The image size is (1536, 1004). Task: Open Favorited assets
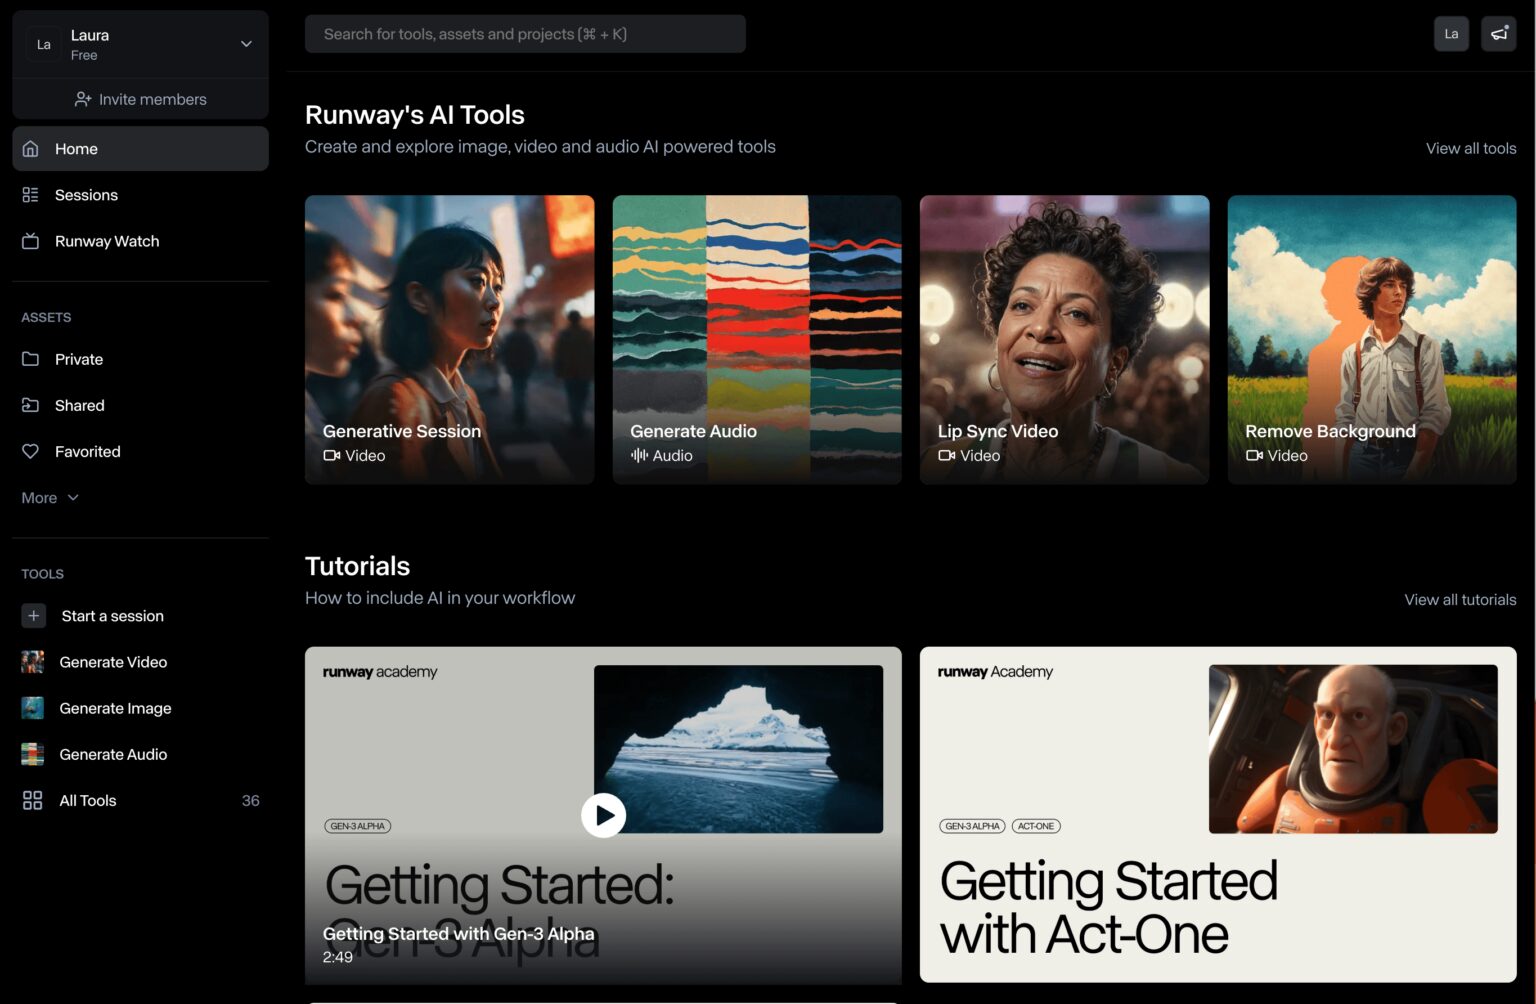[140, 451]
